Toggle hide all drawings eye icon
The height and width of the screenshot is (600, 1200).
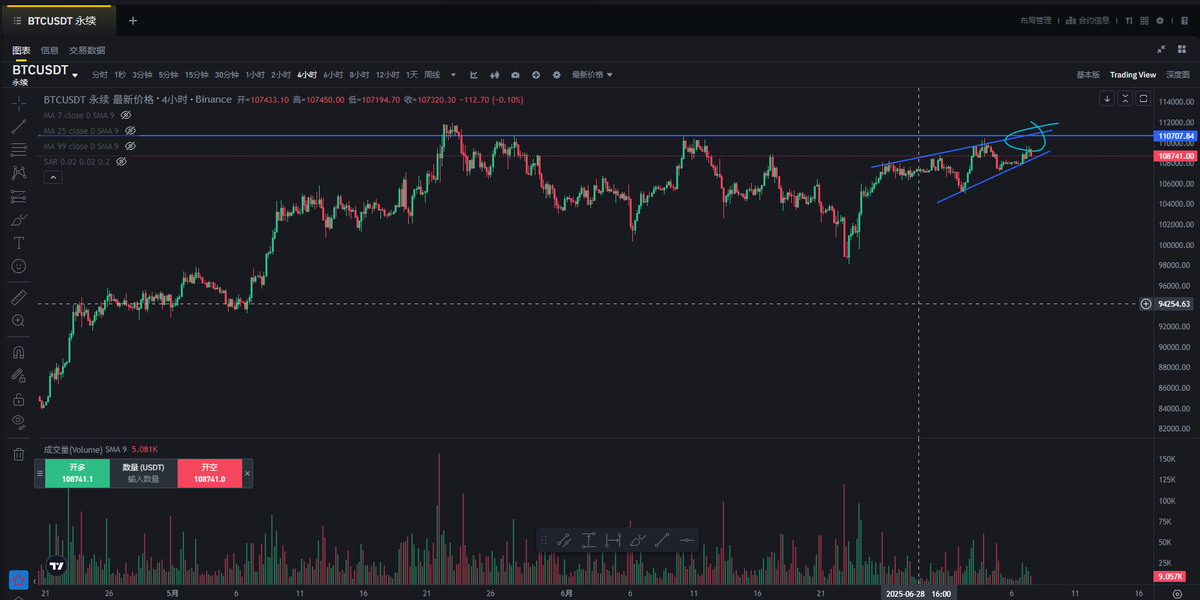click(18, 421)
